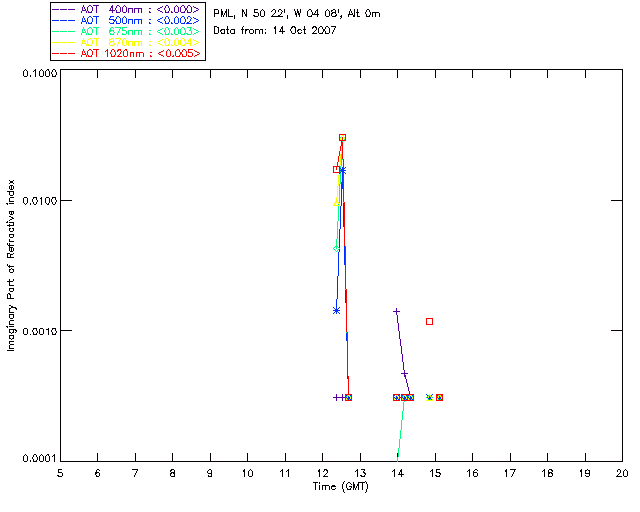Click the purple plus marker midway down the purple line
Screen dimensions: 640x512
[x=404, y=374]
